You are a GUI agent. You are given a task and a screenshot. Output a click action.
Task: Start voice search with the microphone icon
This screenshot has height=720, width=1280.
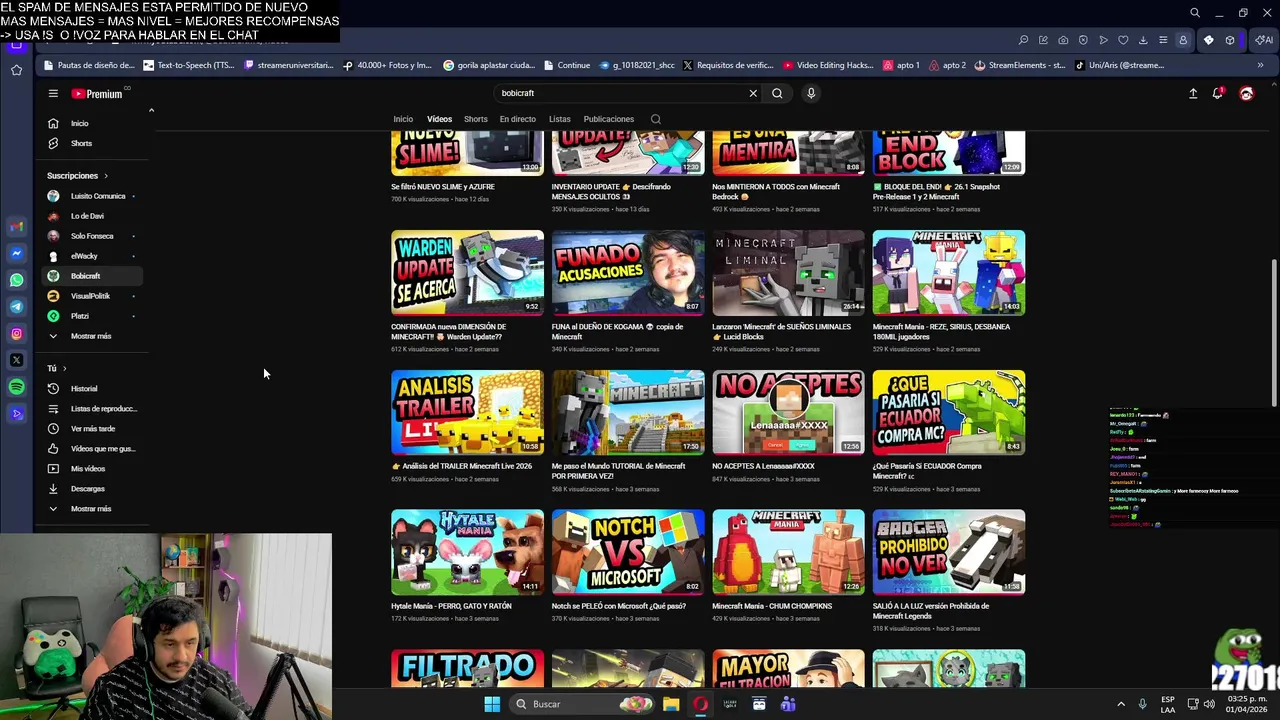pos(811,93)
